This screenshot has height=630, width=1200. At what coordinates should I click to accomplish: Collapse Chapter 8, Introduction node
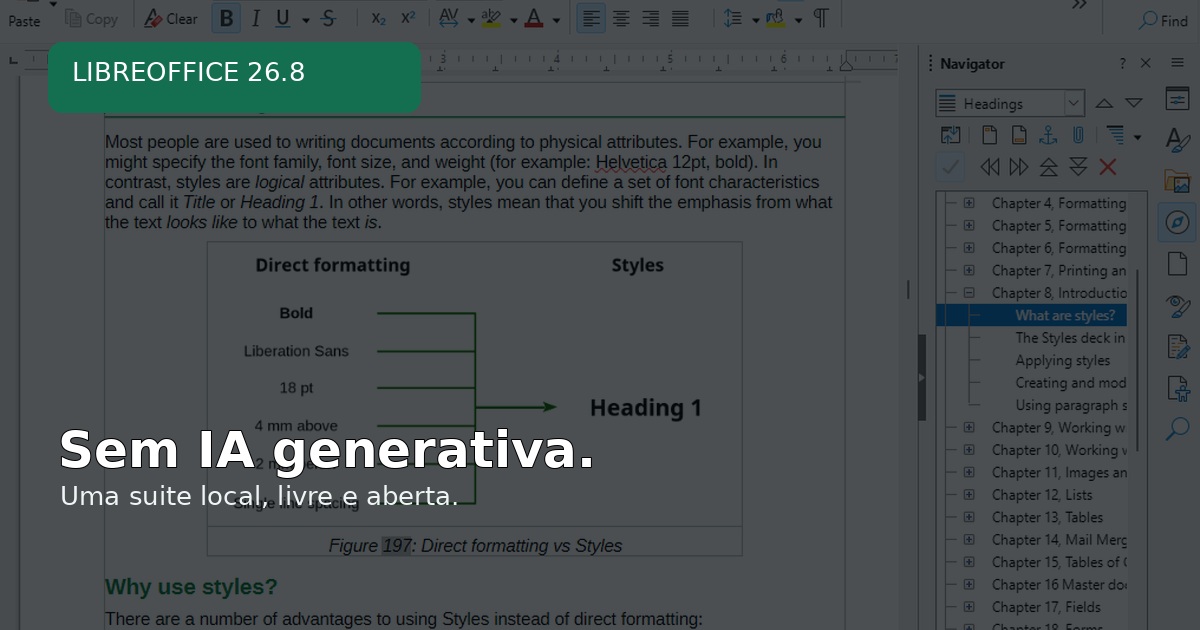969,293
